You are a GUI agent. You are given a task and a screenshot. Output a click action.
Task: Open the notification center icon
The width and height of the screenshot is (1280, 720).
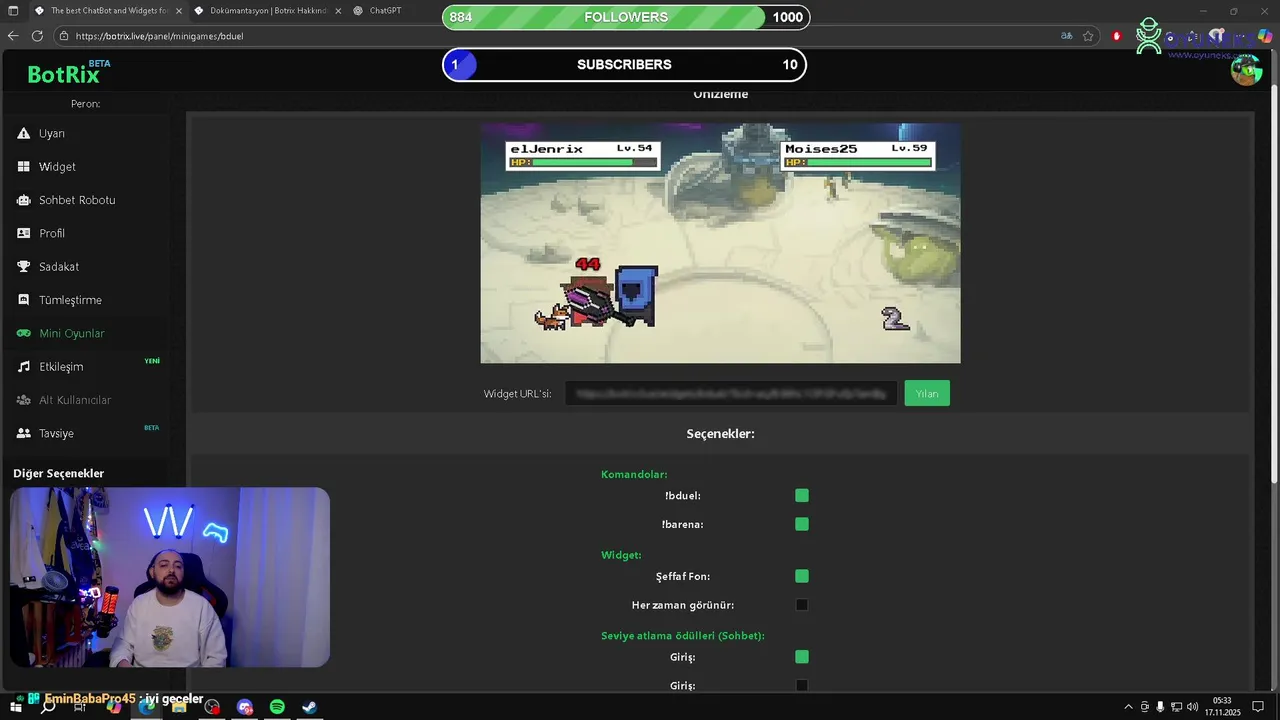point(1260,707)
